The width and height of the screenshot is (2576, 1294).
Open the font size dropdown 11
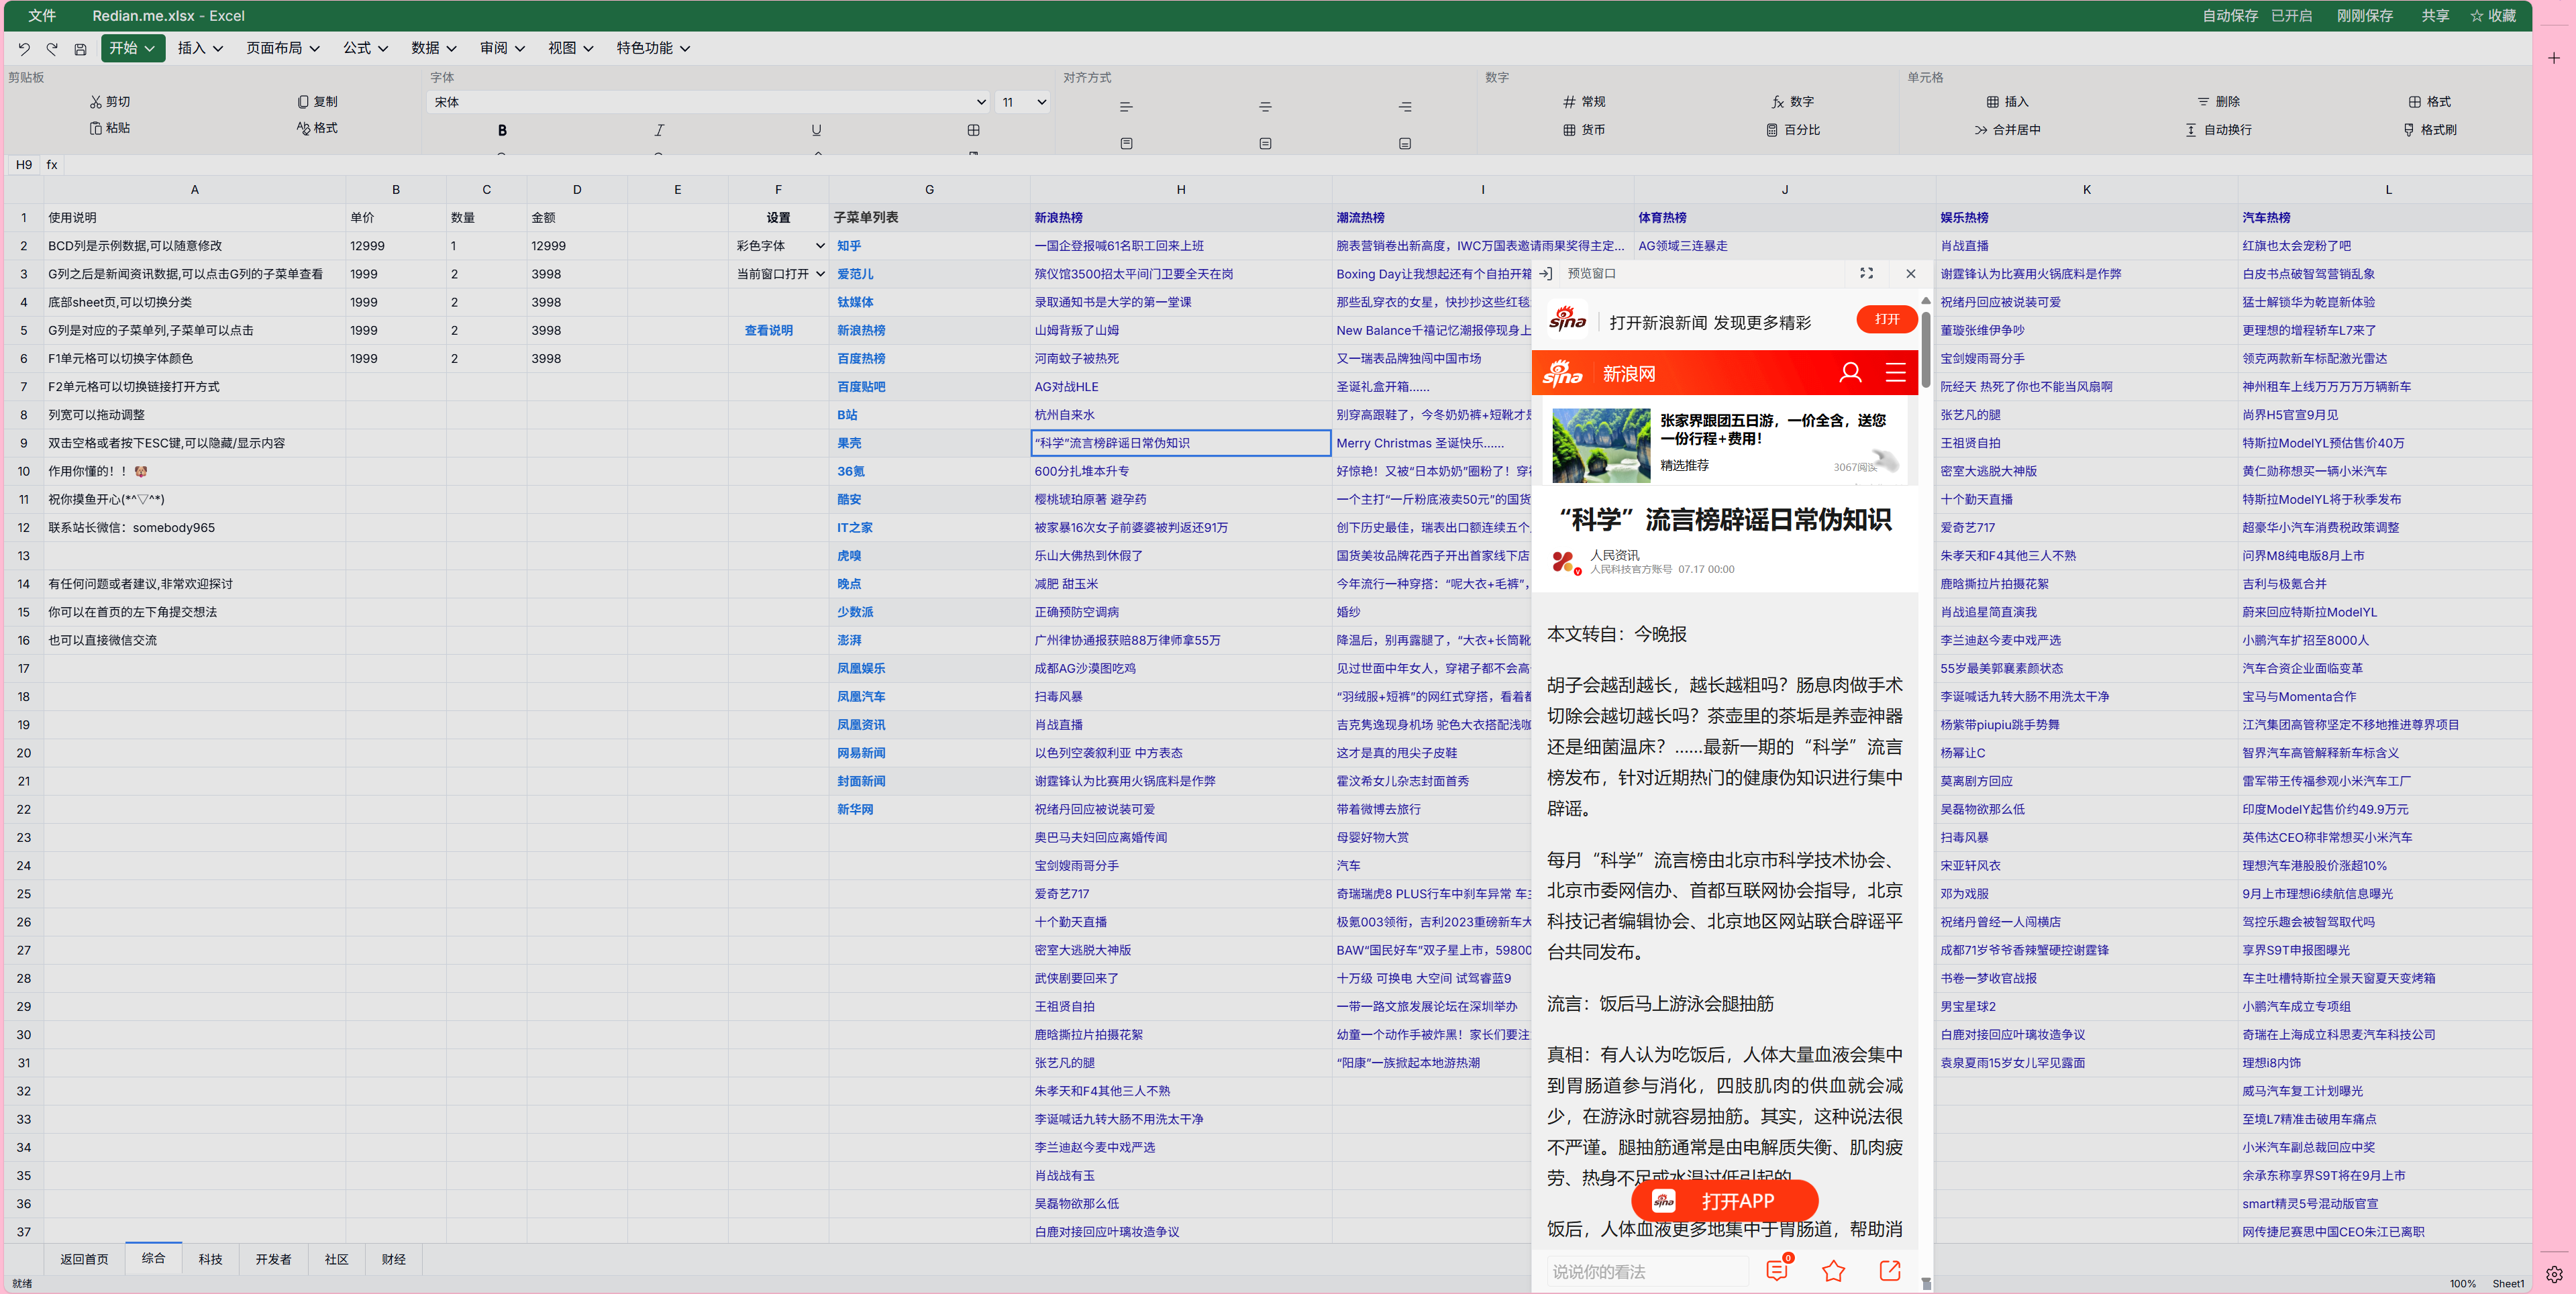coord(1023,102)
